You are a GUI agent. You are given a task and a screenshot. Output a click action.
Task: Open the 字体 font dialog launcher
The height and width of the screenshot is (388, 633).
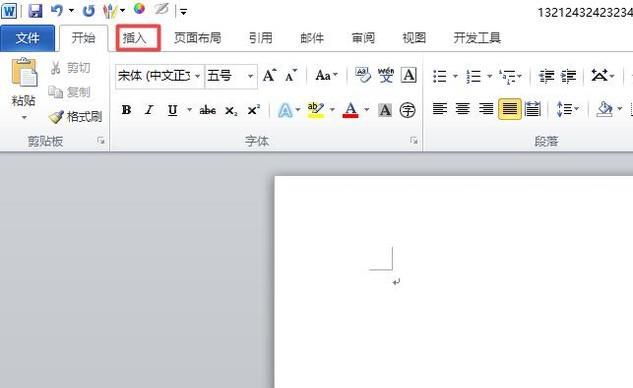pyautogui.click(x=413, y=141)
